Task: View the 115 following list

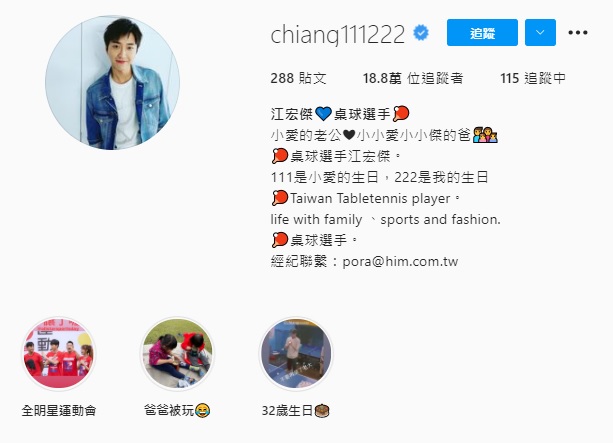Action: 533,78
